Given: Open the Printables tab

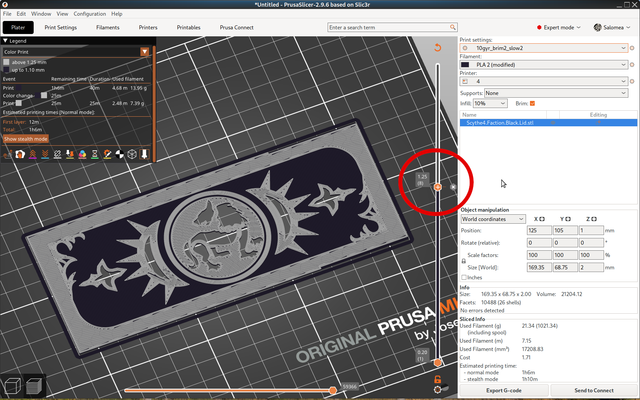Looking at the screenshot, I should tap(188, 27).
